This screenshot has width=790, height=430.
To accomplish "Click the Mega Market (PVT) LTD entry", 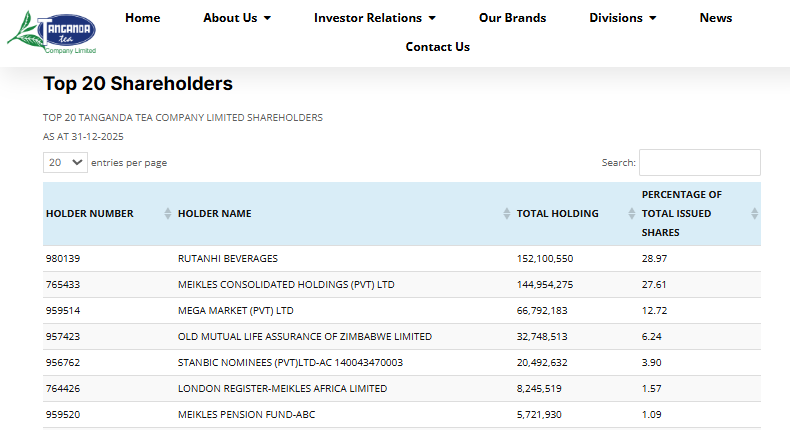I will point(235,311).
